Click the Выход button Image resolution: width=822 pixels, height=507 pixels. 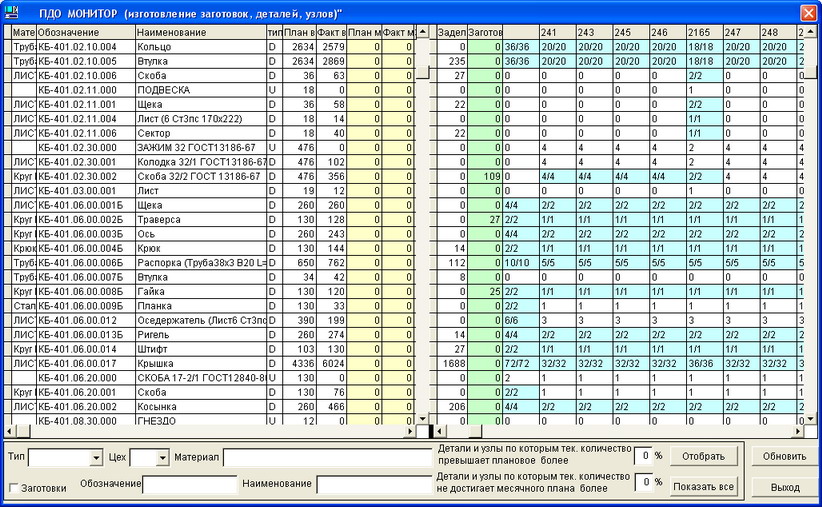tap(784, 487)
